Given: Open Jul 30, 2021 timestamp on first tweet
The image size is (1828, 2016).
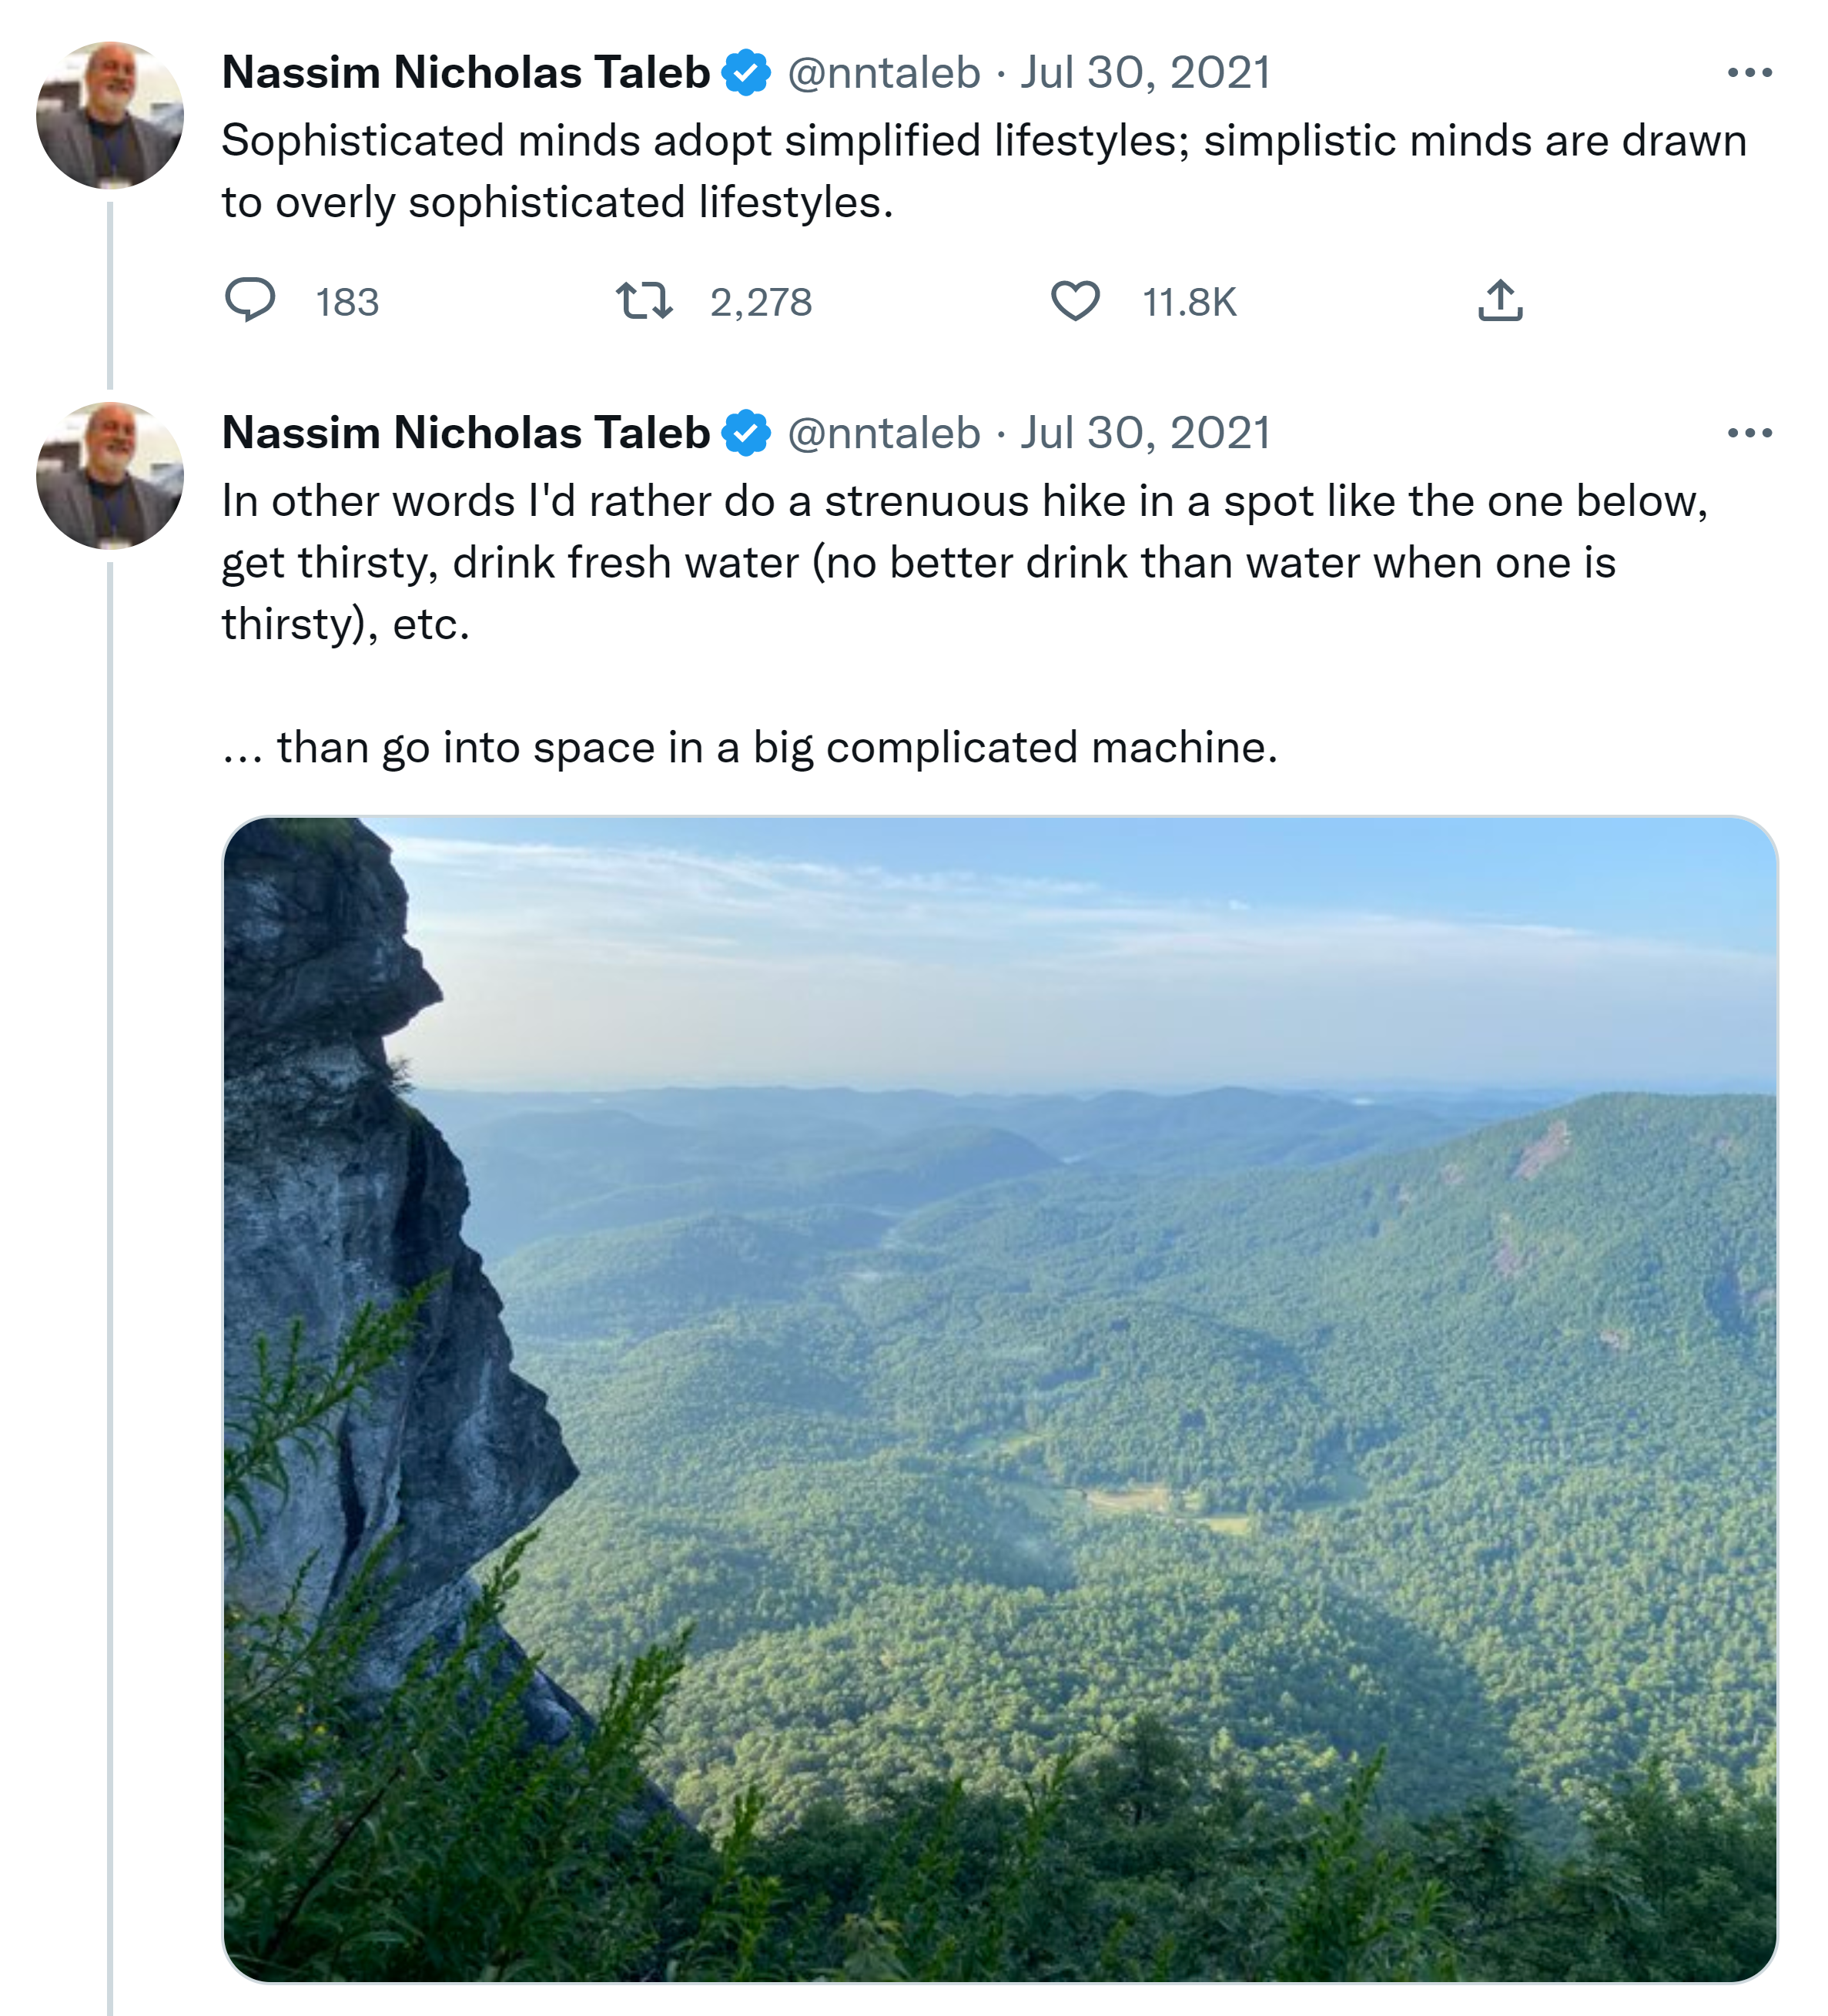Looking at the screenshot, I should (1145, 73).
